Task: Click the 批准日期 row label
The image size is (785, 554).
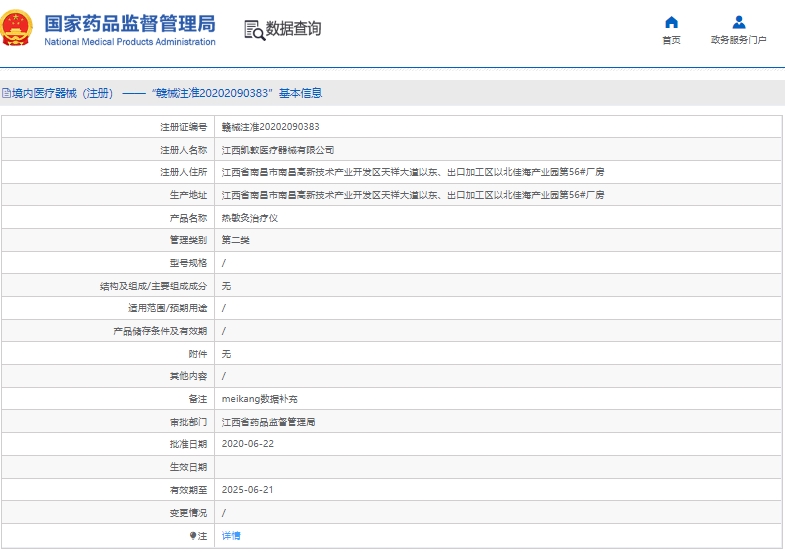Action: point(188,444)
